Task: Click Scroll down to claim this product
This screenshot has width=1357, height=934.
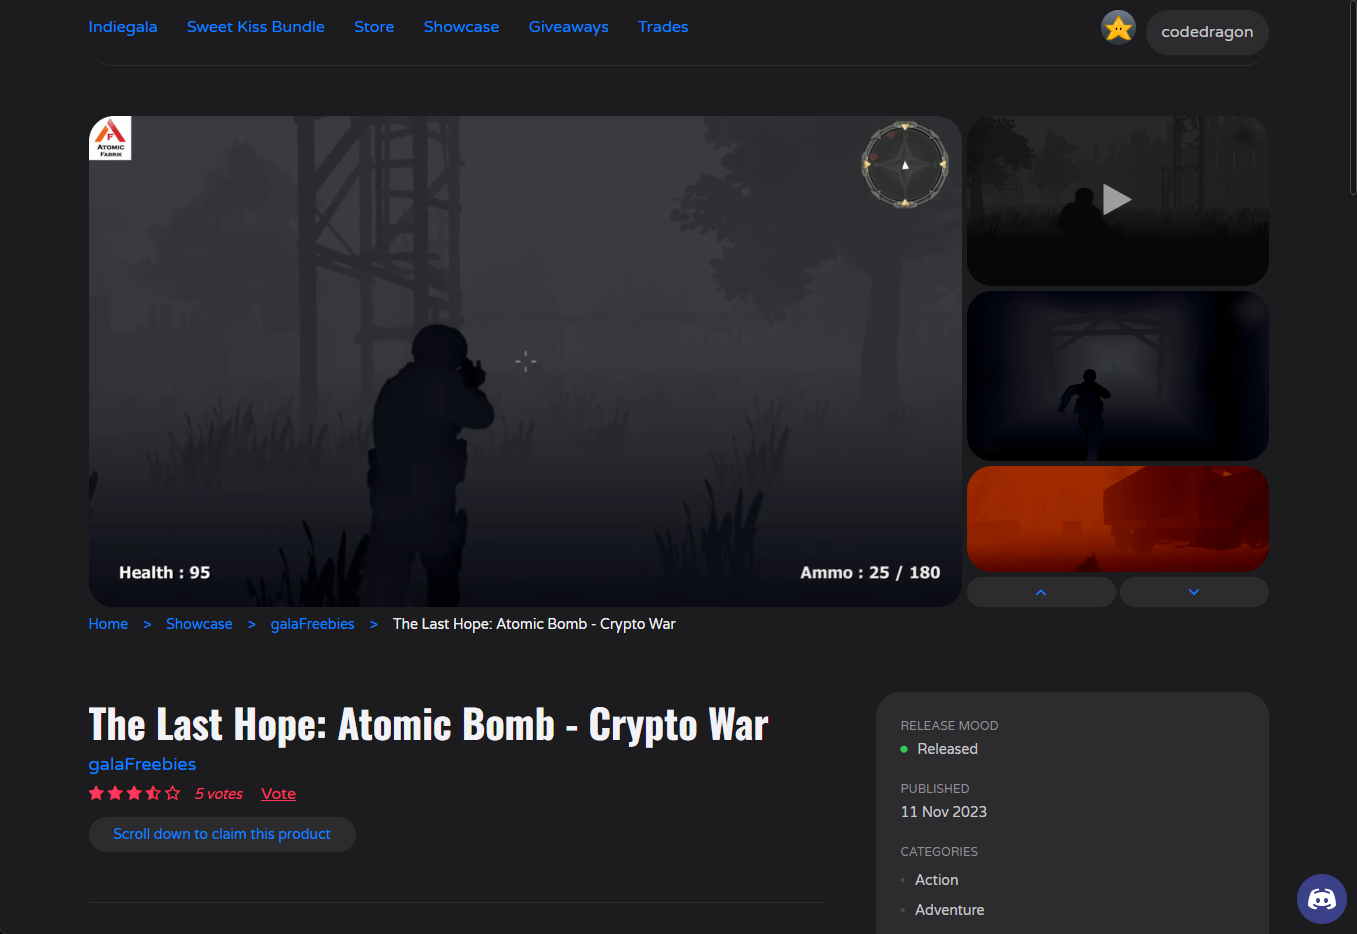Action: (222, 834)
